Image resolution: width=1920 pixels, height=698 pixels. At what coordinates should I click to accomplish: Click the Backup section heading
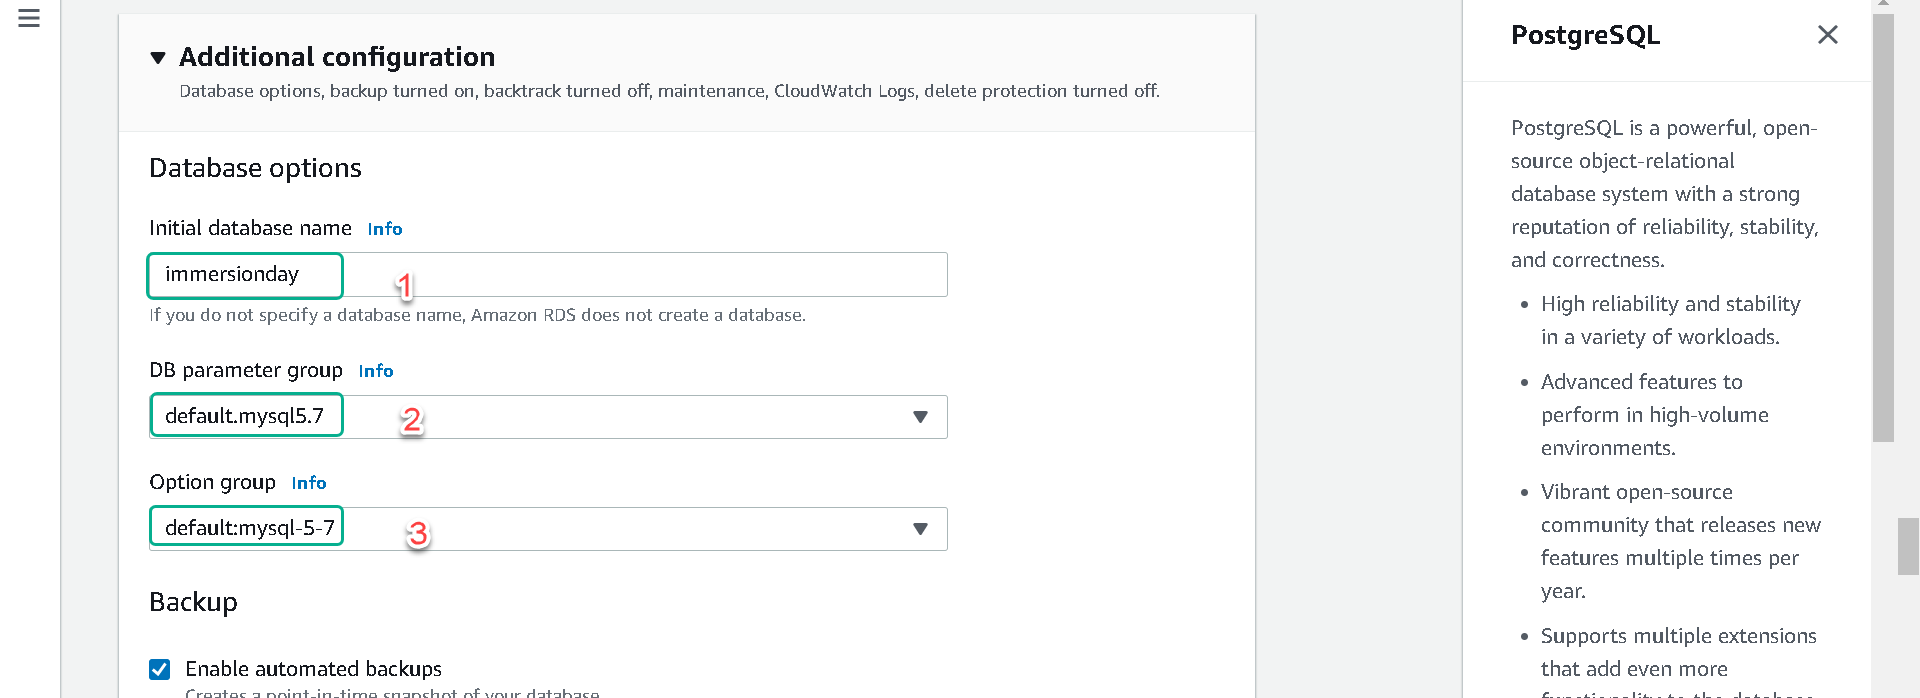click(x=193, y=602)
